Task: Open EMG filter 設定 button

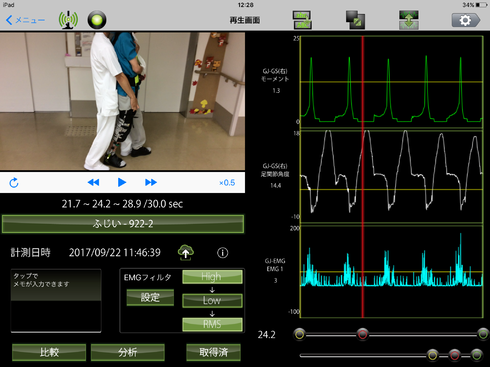Action: [150, 297]
